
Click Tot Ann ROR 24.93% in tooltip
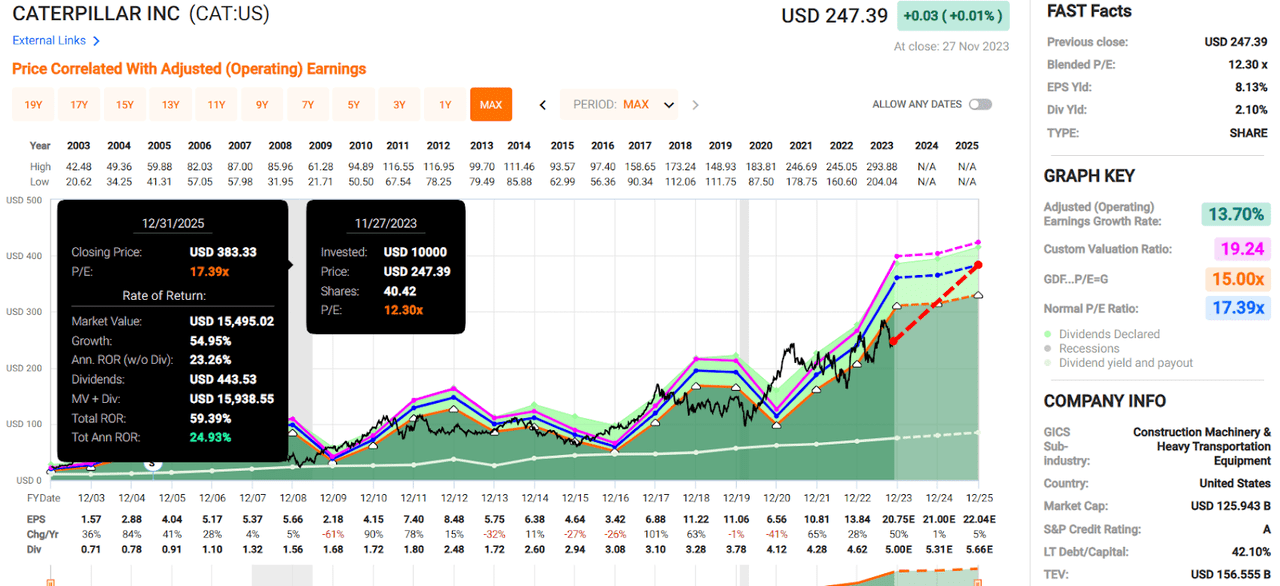(212, 437)
